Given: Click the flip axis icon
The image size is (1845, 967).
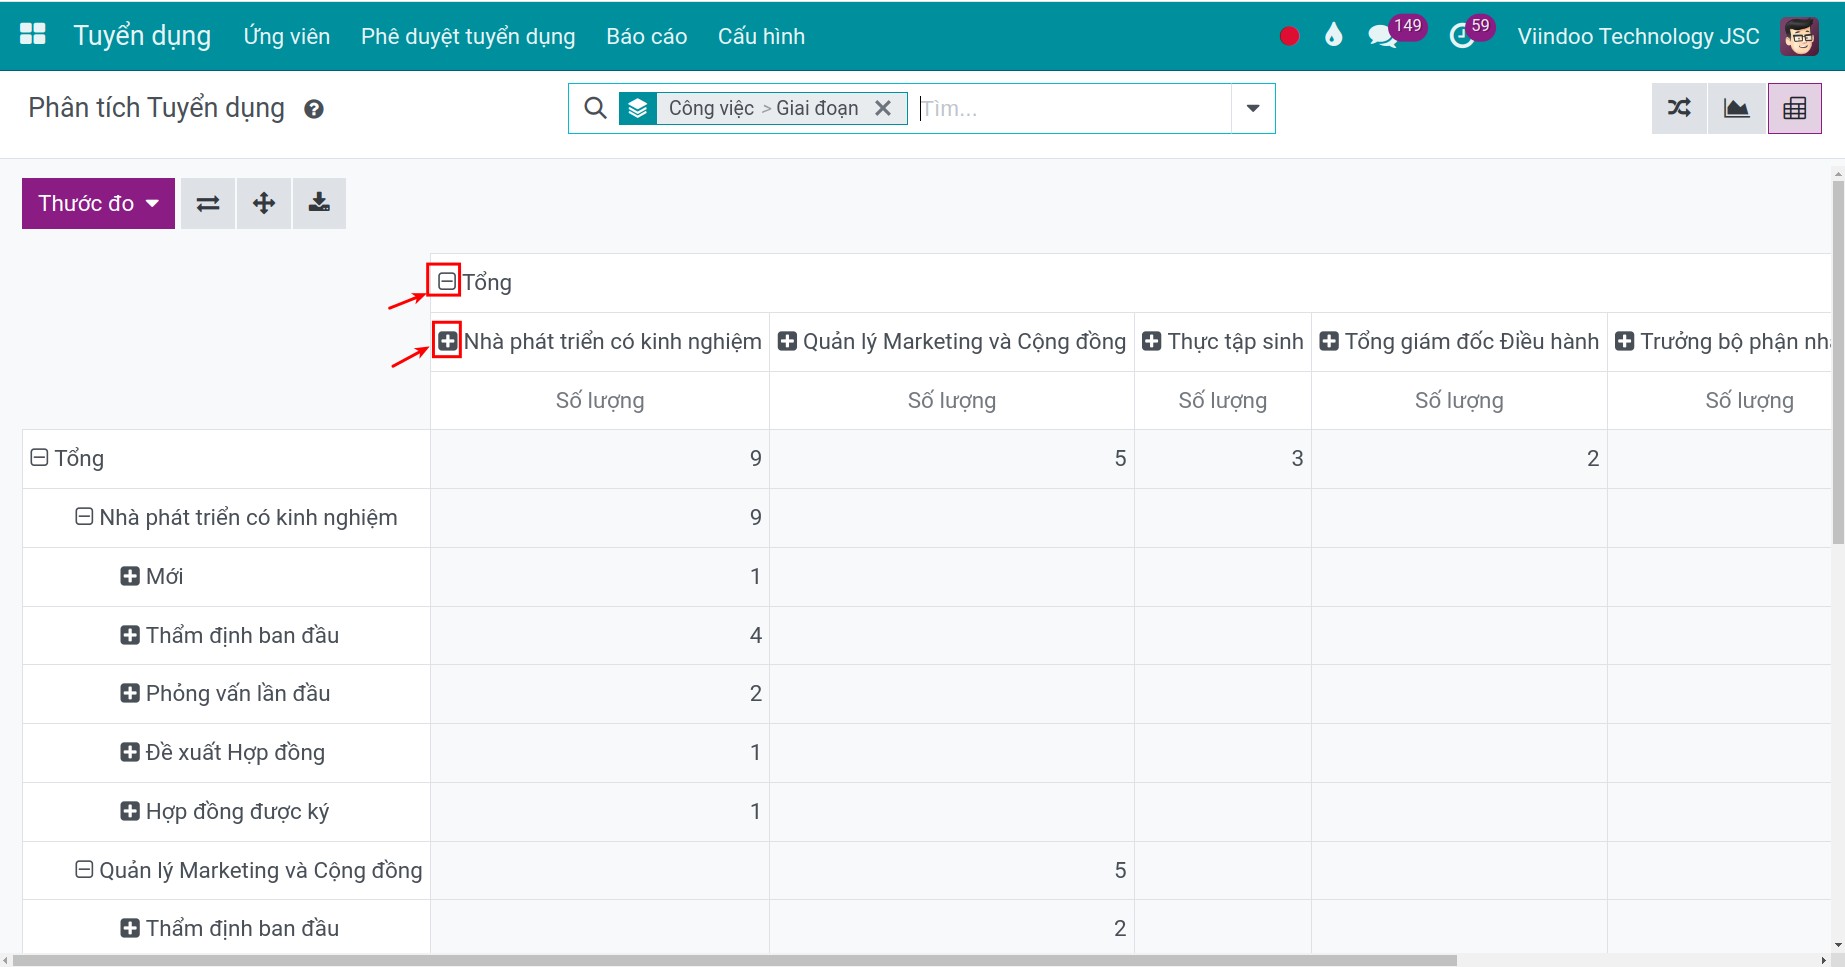Looking at the screenshot, I should click(x=208, y=204).
